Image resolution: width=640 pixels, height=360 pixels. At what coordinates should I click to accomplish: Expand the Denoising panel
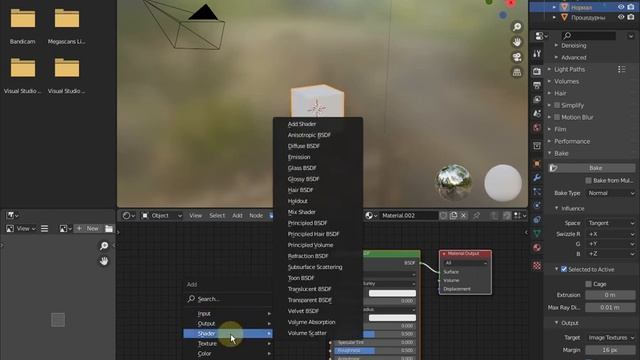[x=556, y=46]
